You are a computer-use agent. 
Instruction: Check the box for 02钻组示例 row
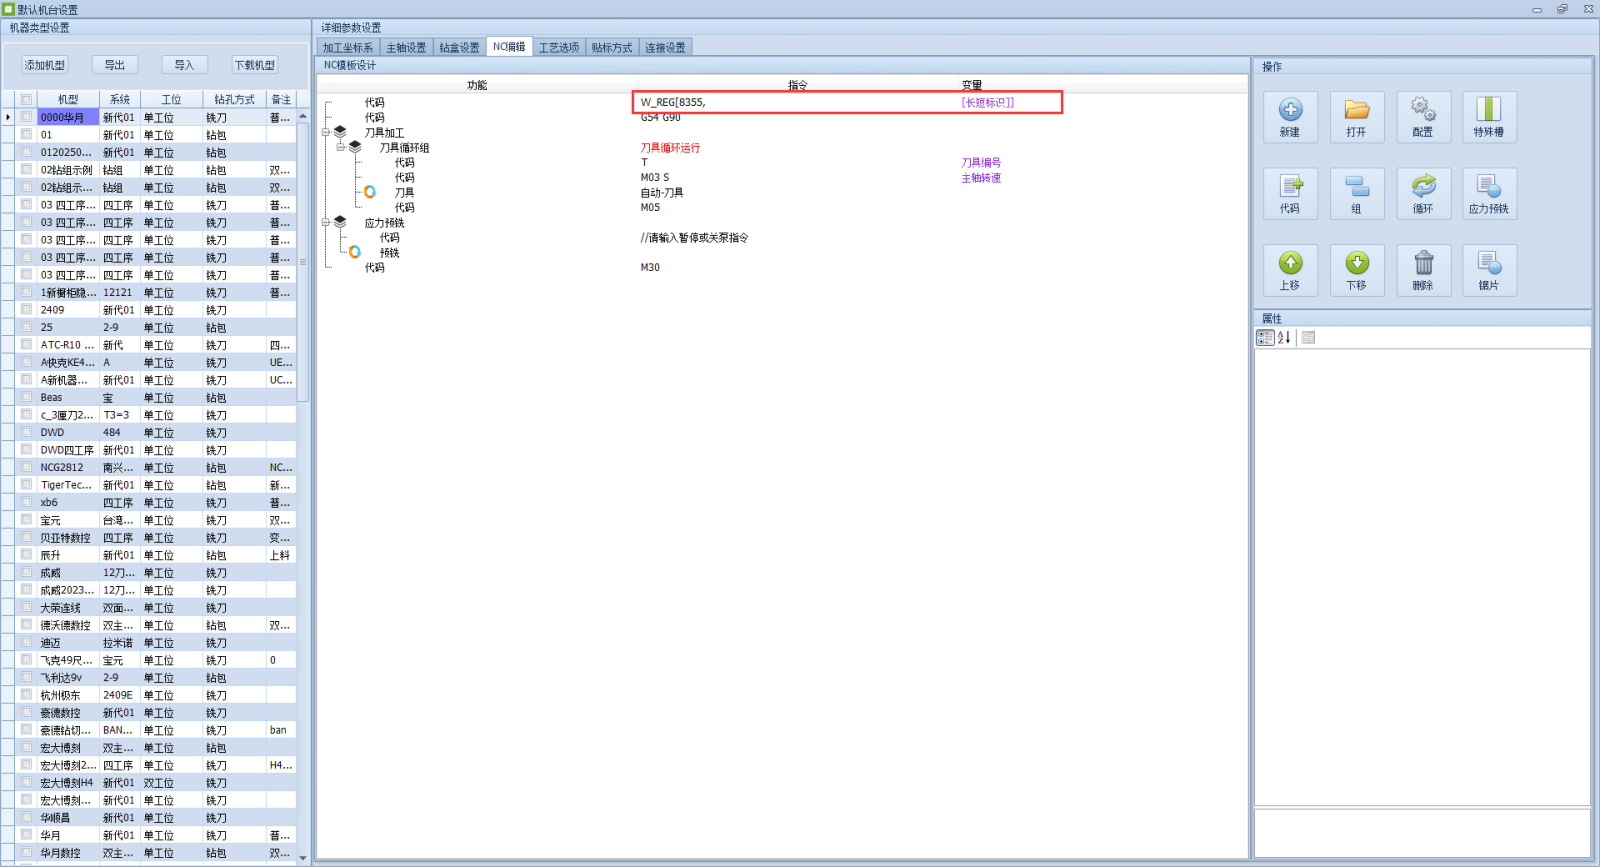point(26,170)
